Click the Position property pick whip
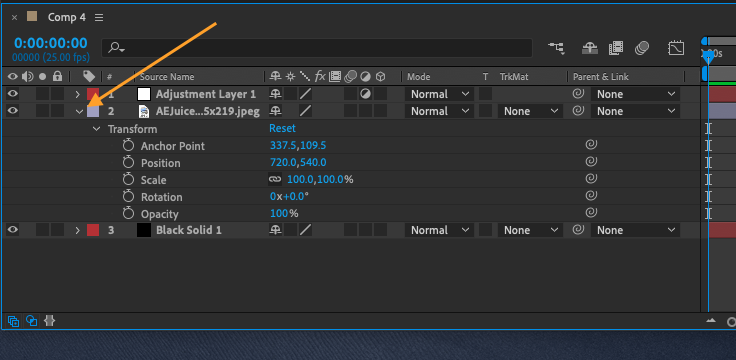 pyautogui.click(x=591, y=161)
